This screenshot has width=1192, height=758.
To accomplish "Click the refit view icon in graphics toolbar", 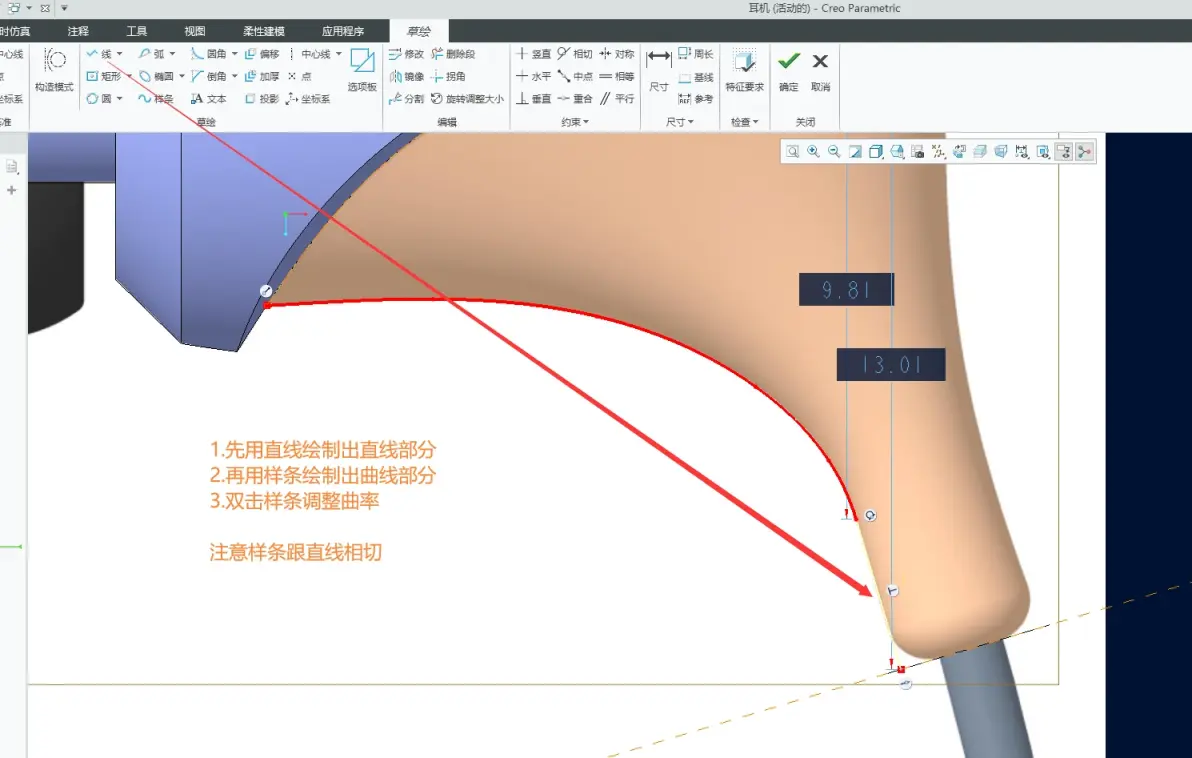I will click(793, 151).
